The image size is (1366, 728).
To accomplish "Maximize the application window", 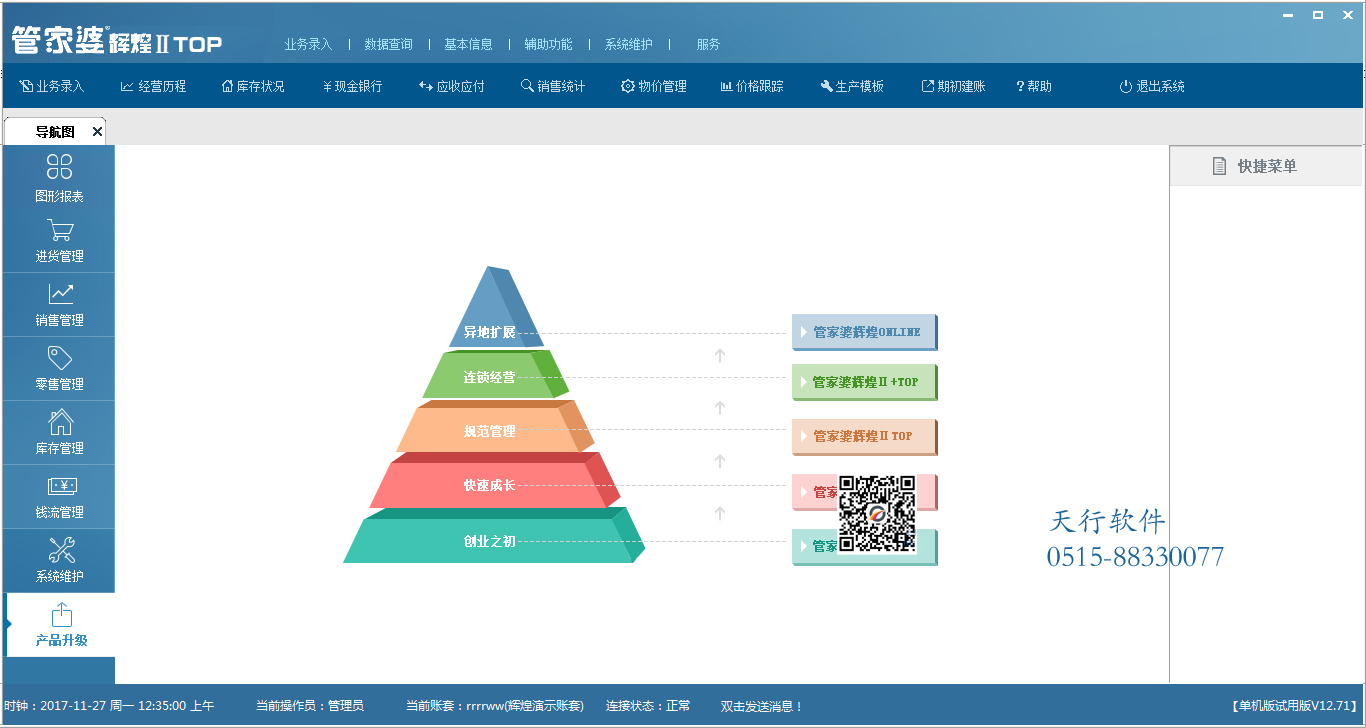I will [x=1318, y=15].
